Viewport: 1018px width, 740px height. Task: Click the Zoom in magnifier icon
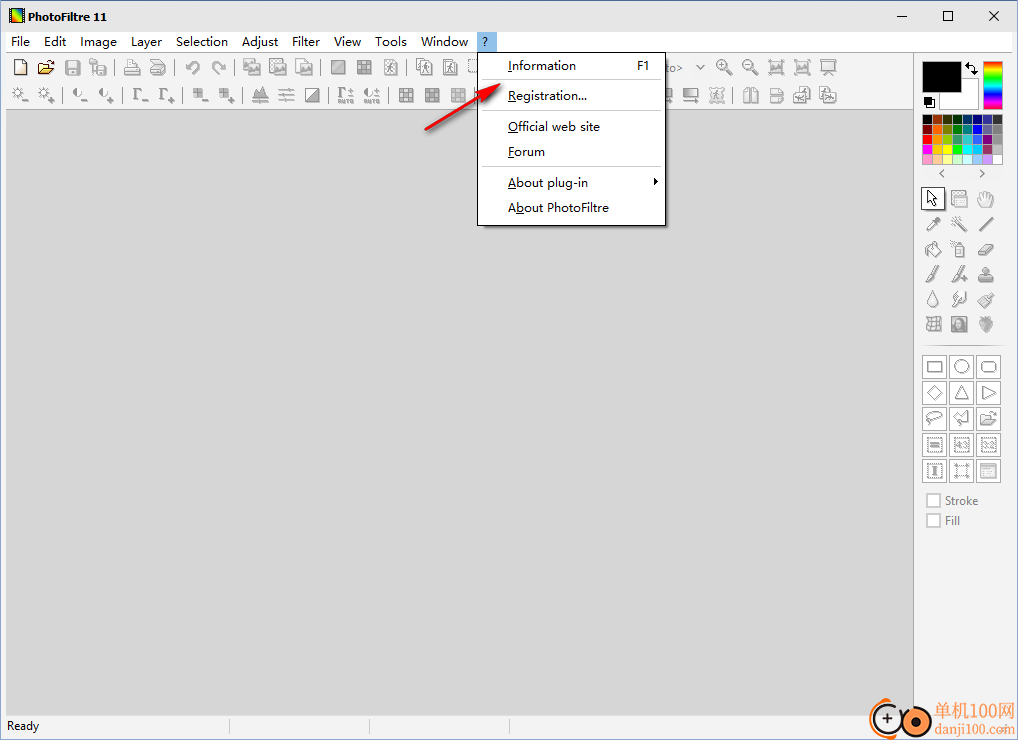[724, 68]
